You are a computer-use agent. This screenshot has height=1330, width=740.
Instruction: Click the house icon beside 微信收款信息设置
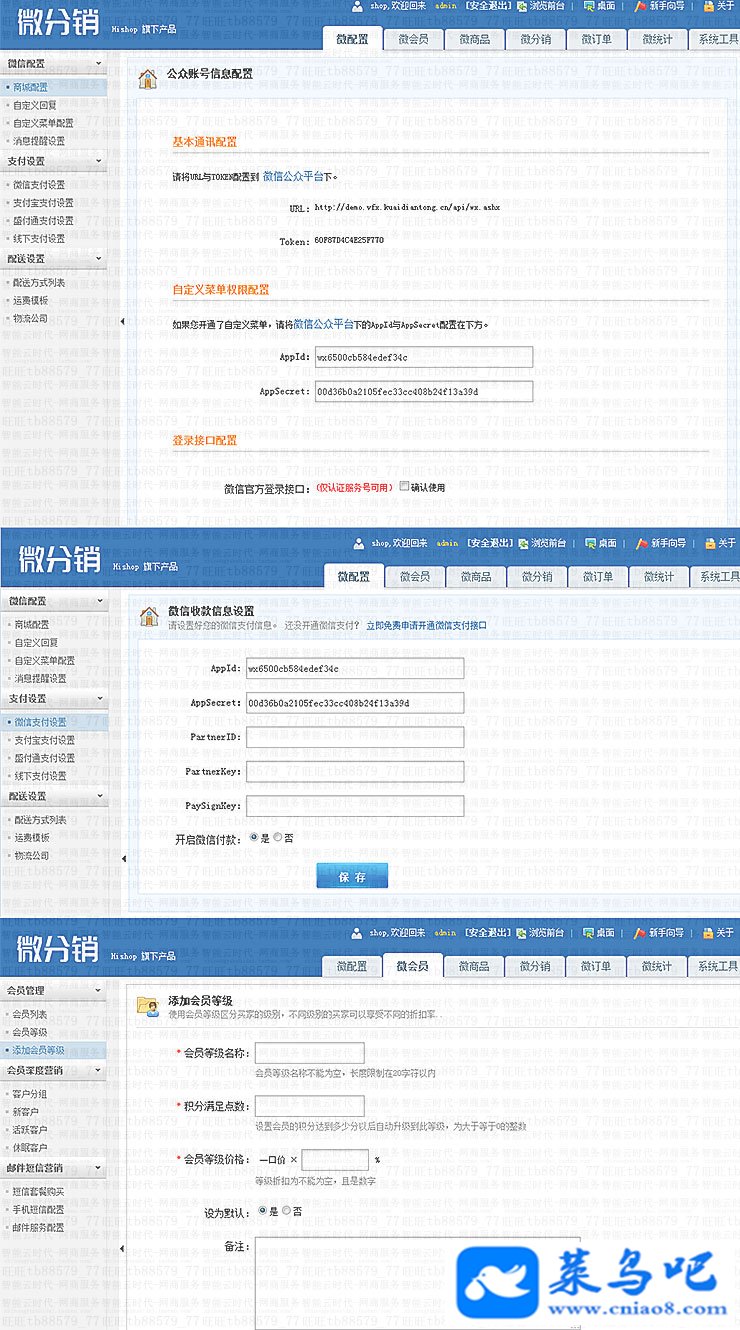point(149,616)
